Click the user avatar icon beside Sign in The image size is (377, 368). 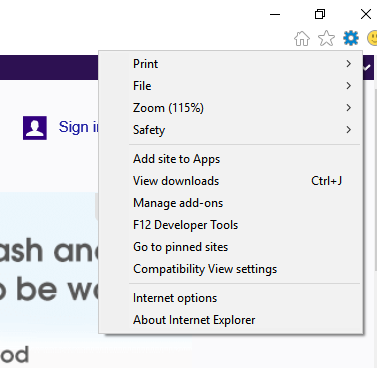[35, 128]
